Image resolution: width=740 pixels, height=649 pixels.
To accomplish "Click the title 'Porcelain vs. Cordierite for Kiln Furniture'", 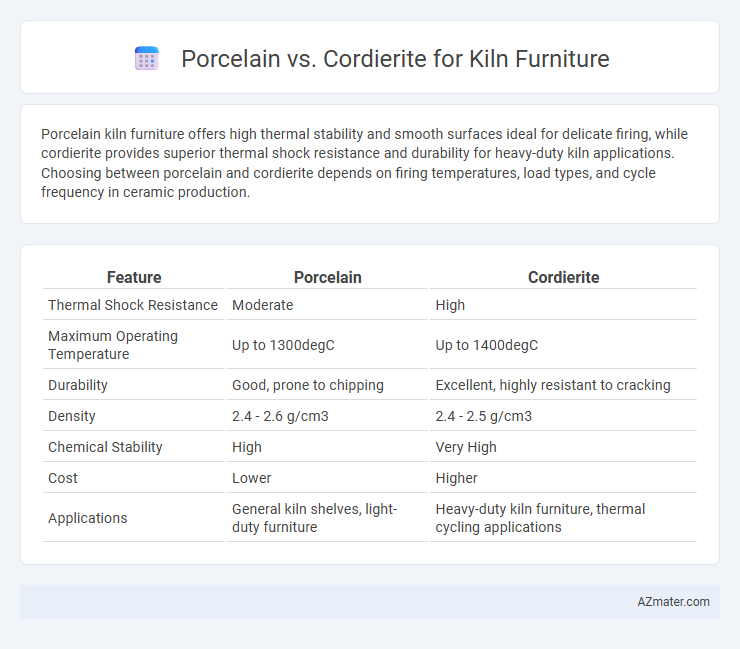I will [395, 59].
